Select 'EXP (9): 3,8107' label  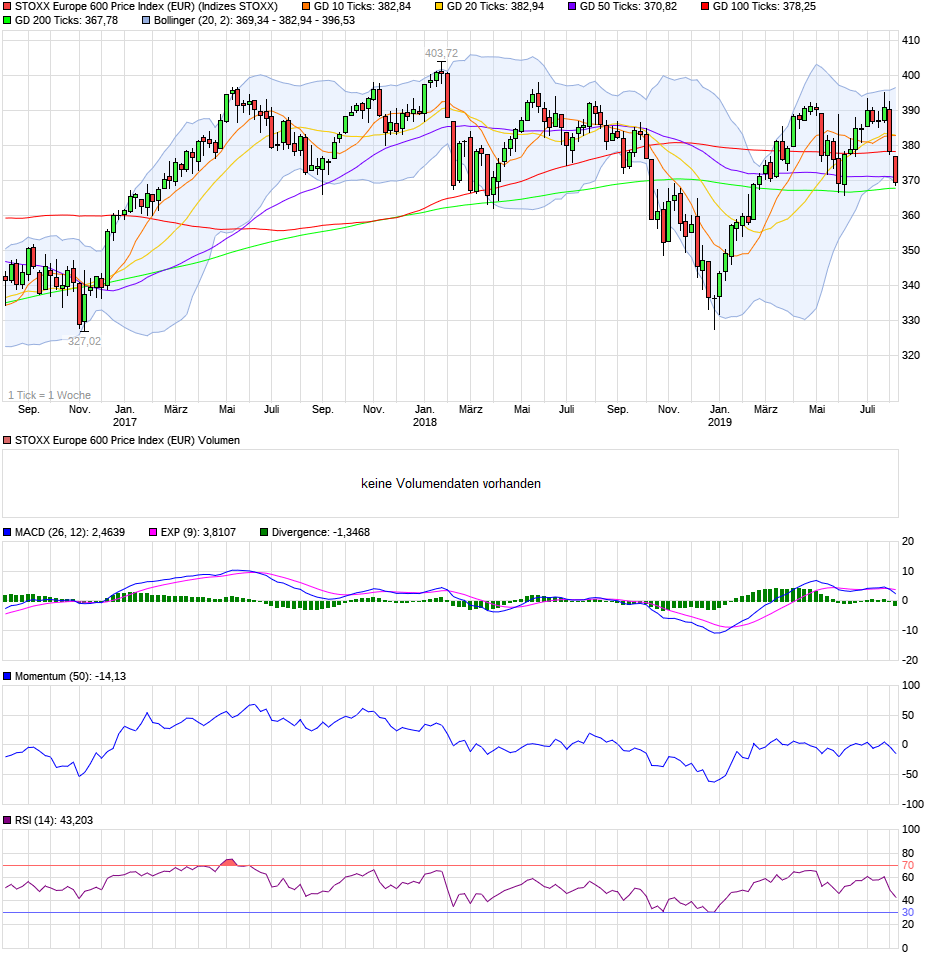199,533
